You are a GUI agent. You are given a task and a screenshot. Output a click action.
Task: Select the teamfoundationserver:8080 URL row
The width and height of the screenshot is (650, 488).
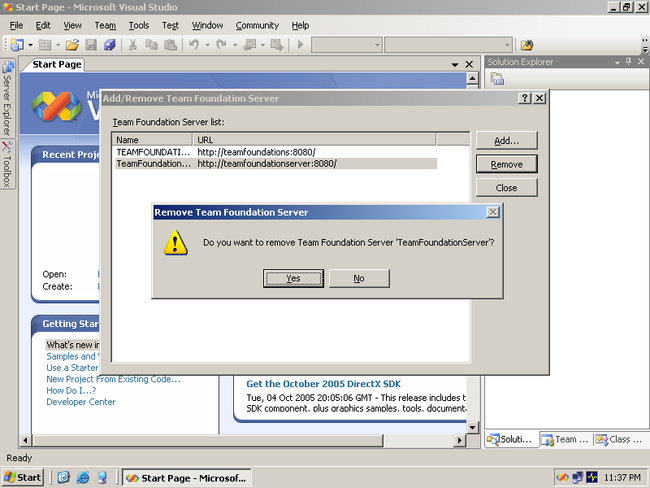pos(276,164)
